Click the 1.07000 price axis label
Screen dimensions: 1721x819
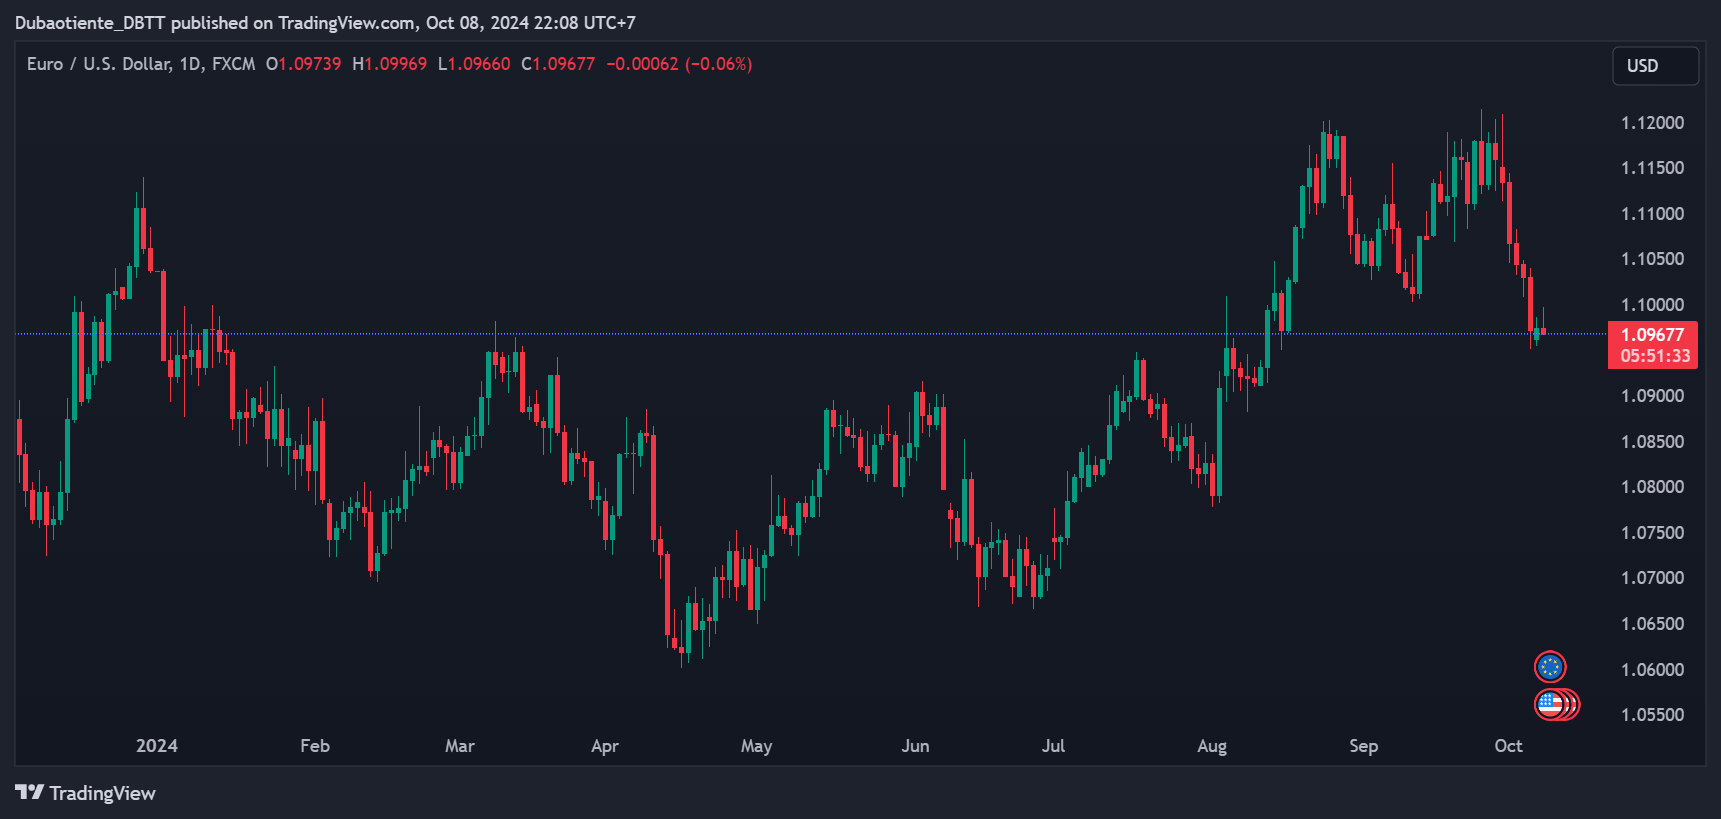(x=1652, y=578)
